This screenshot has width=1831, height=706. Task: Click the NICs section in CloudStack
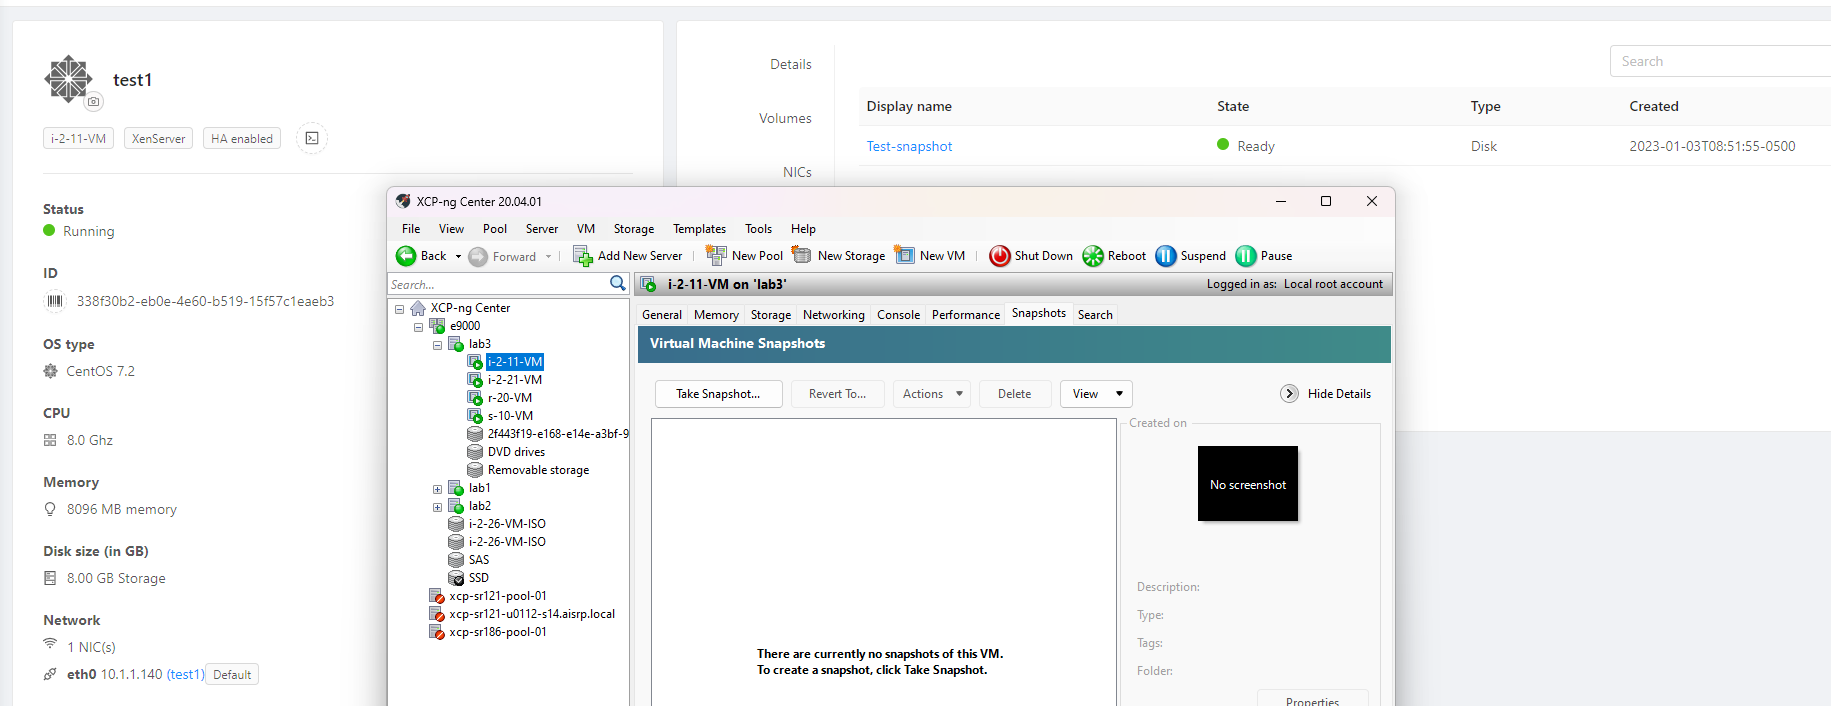pyautogui.click(x=797, y=172)
